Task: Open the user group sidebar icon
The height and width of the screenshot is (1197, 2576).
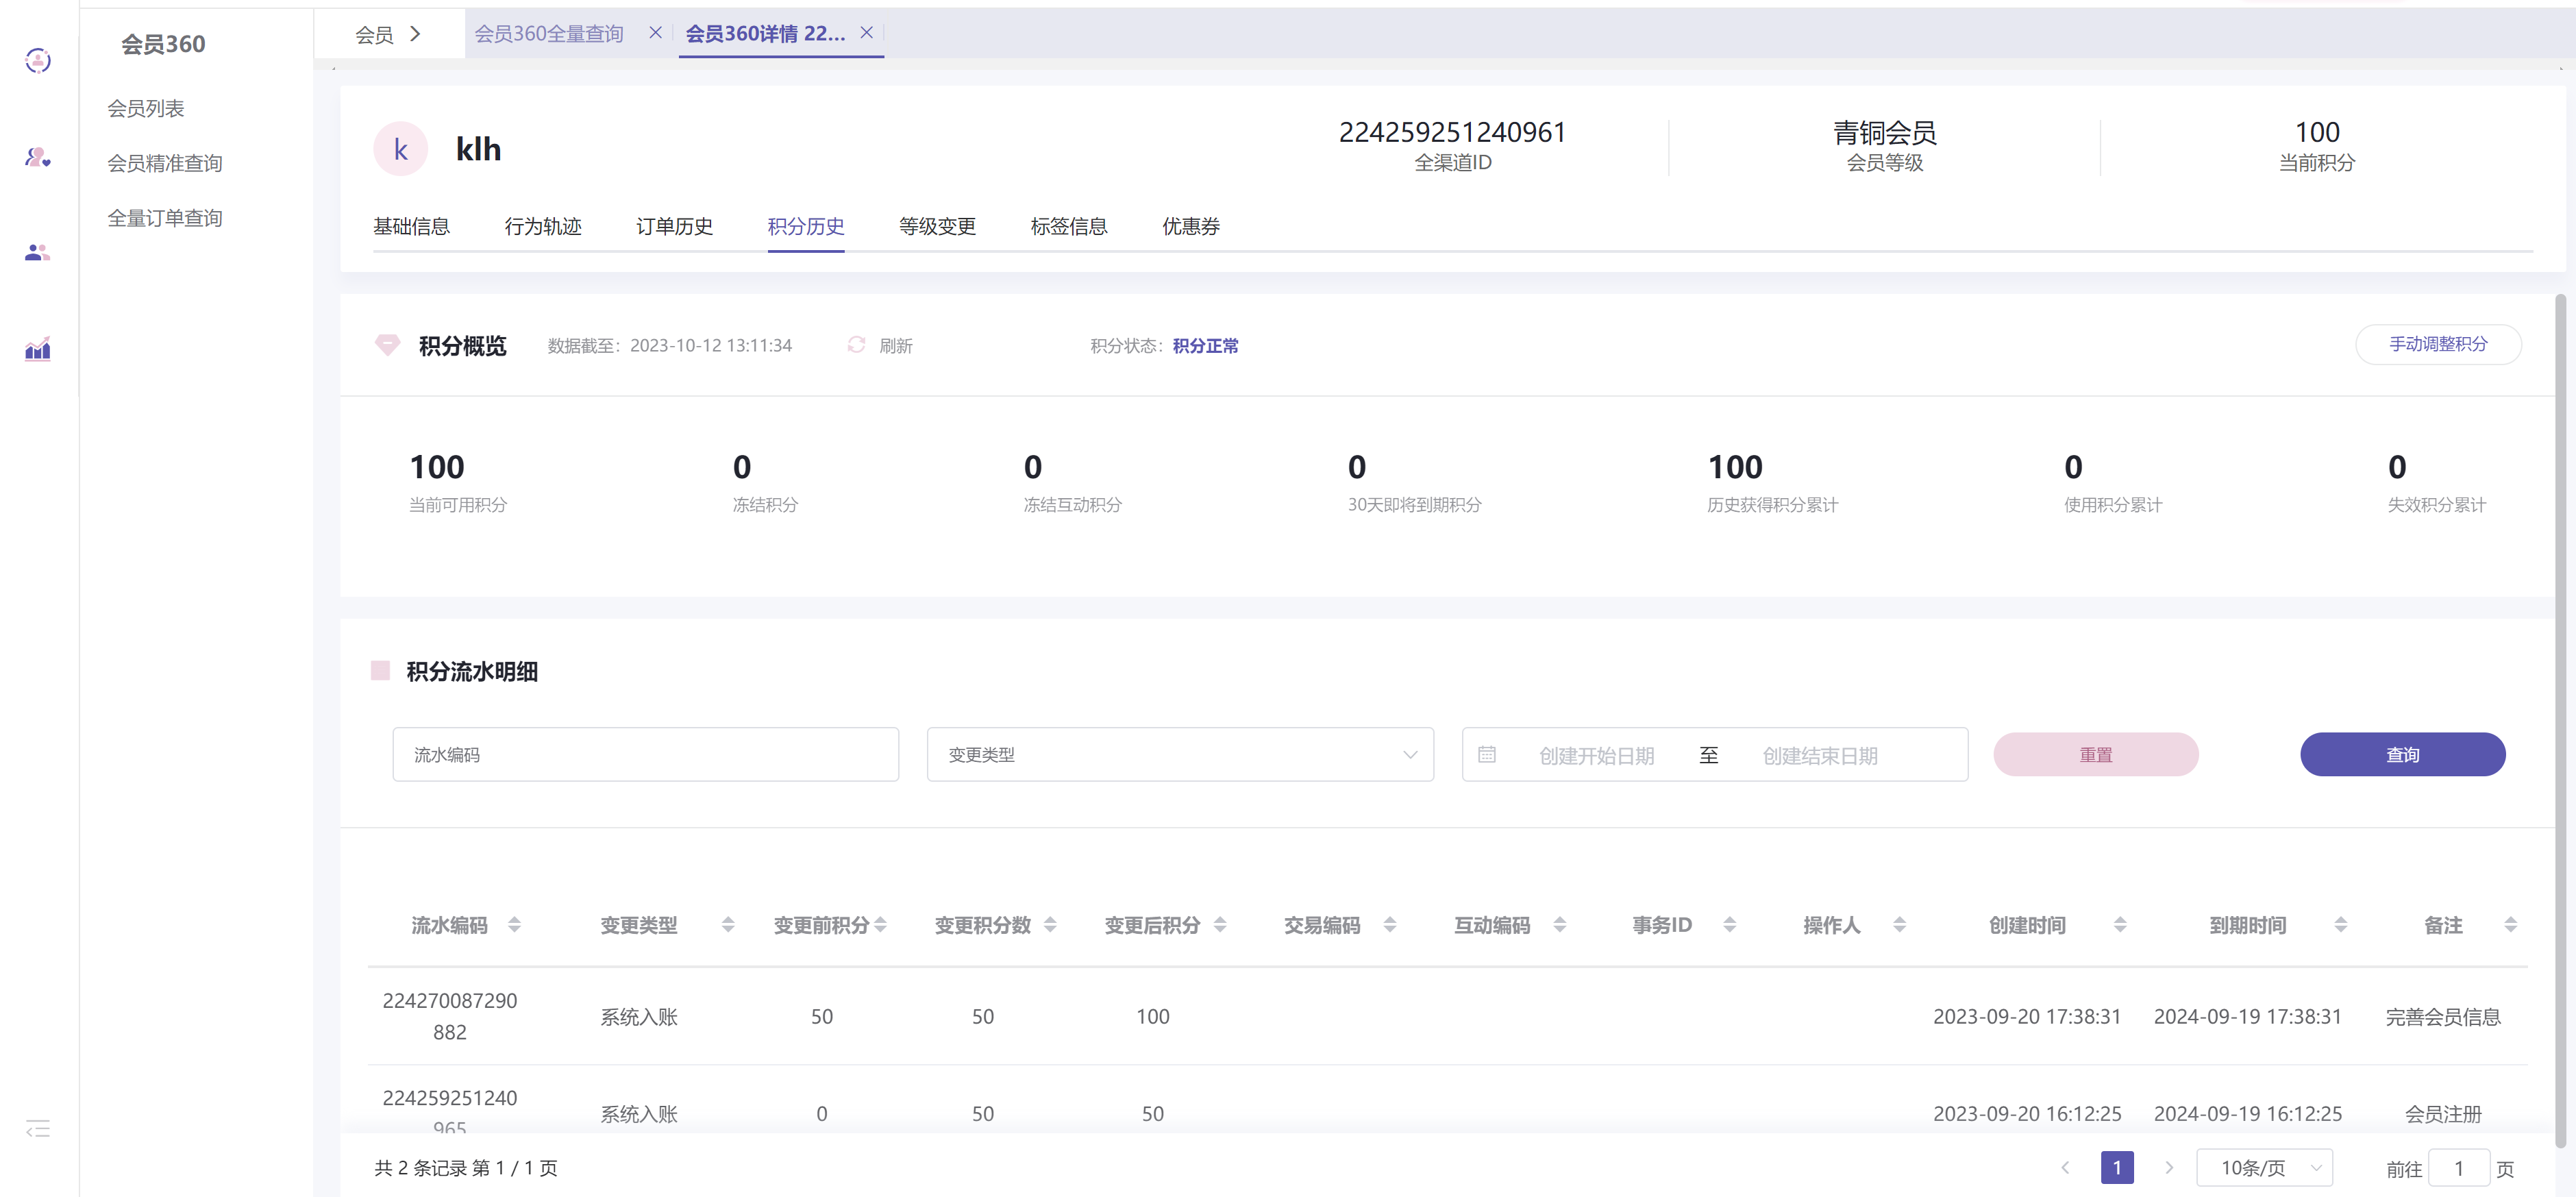Action: (38, 252)
